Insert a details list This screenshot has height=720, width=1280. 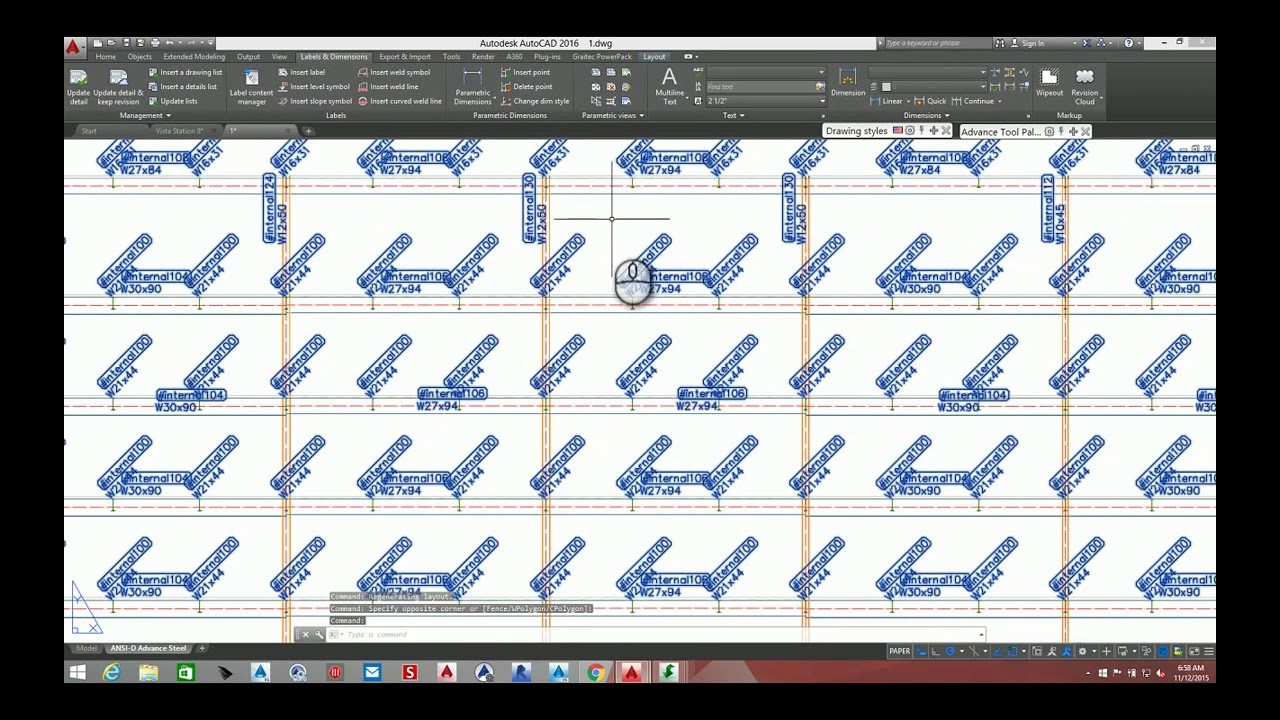(182, 87)
